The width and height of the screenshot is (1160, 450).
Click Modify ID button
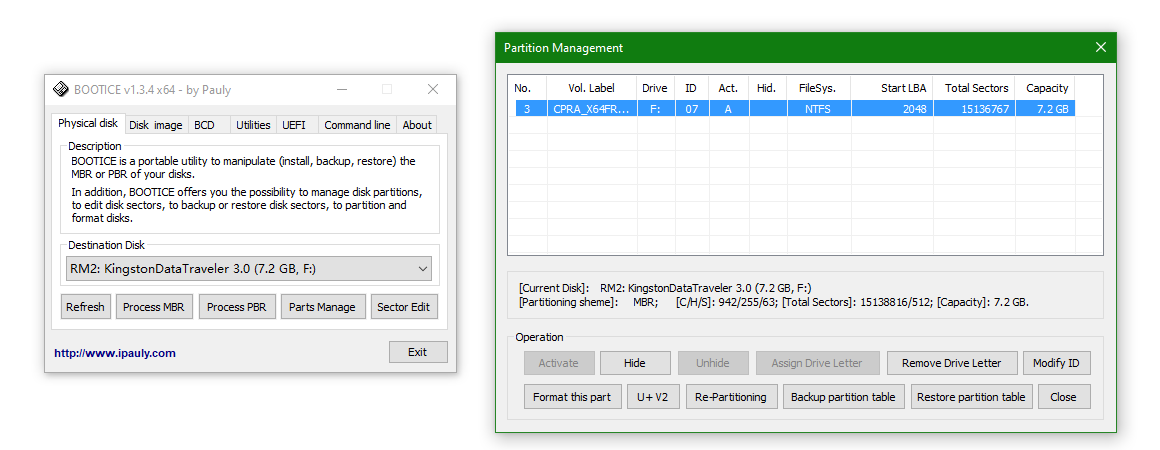pos(1056,363)
